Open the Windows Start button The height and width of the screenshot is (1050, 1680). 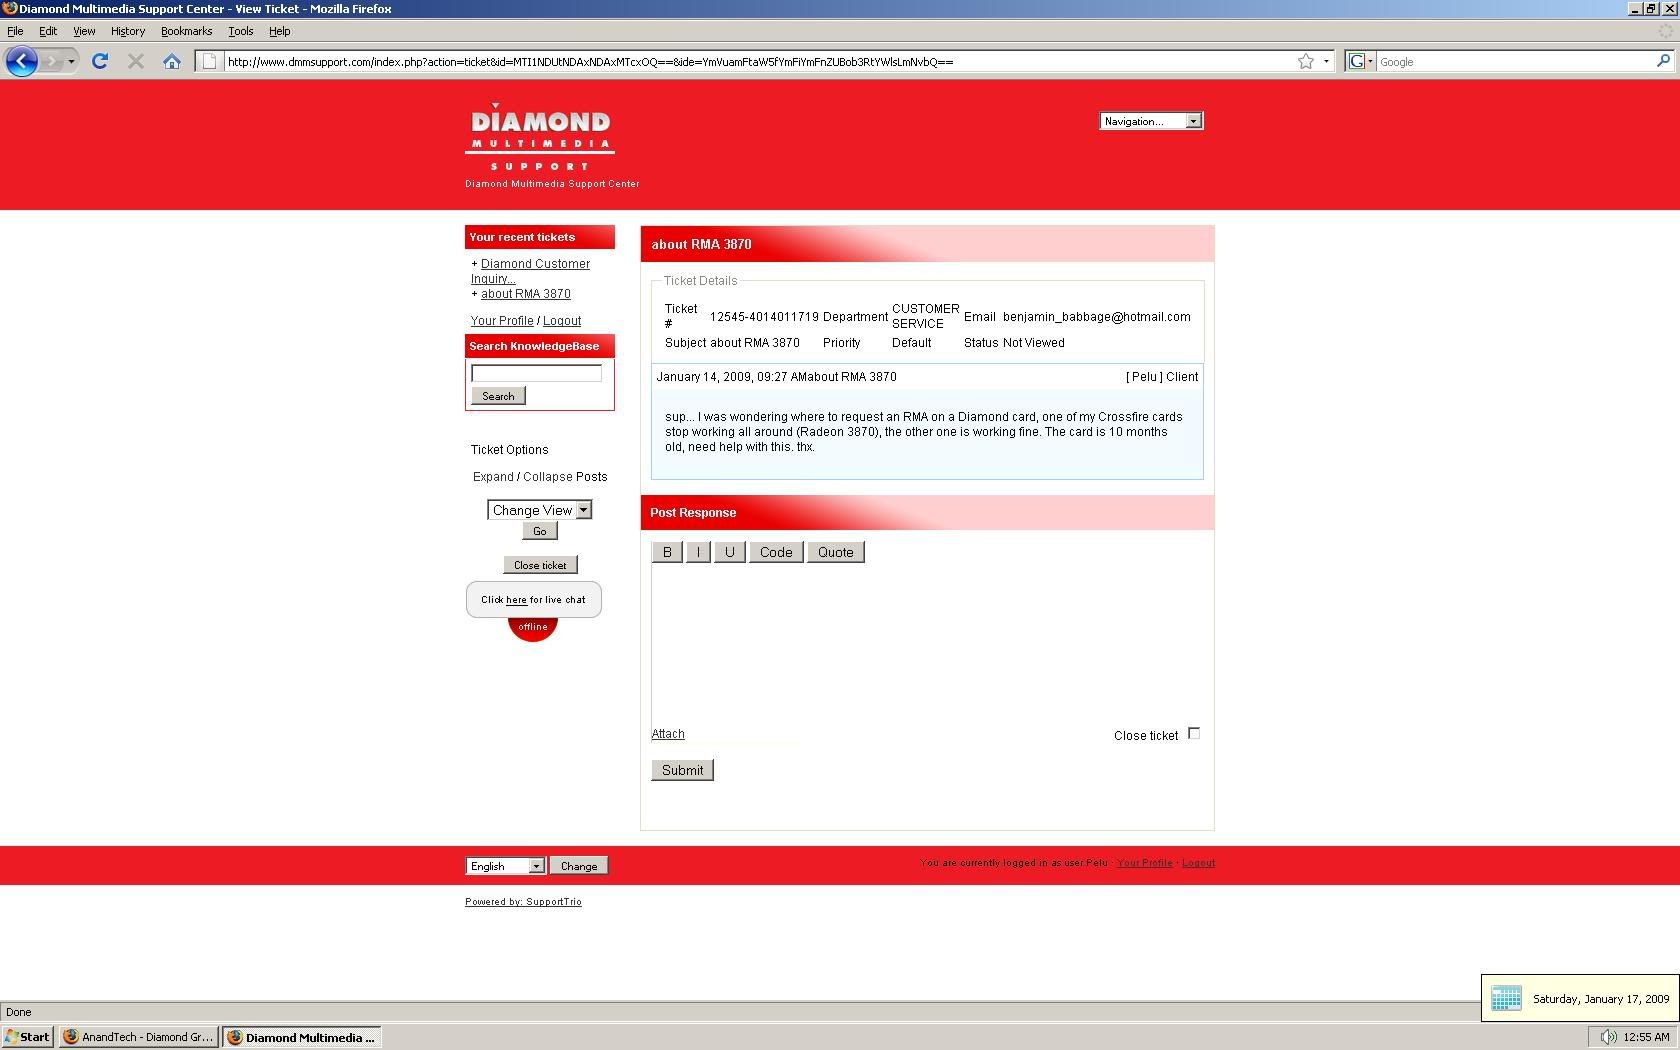(27, 1037)
